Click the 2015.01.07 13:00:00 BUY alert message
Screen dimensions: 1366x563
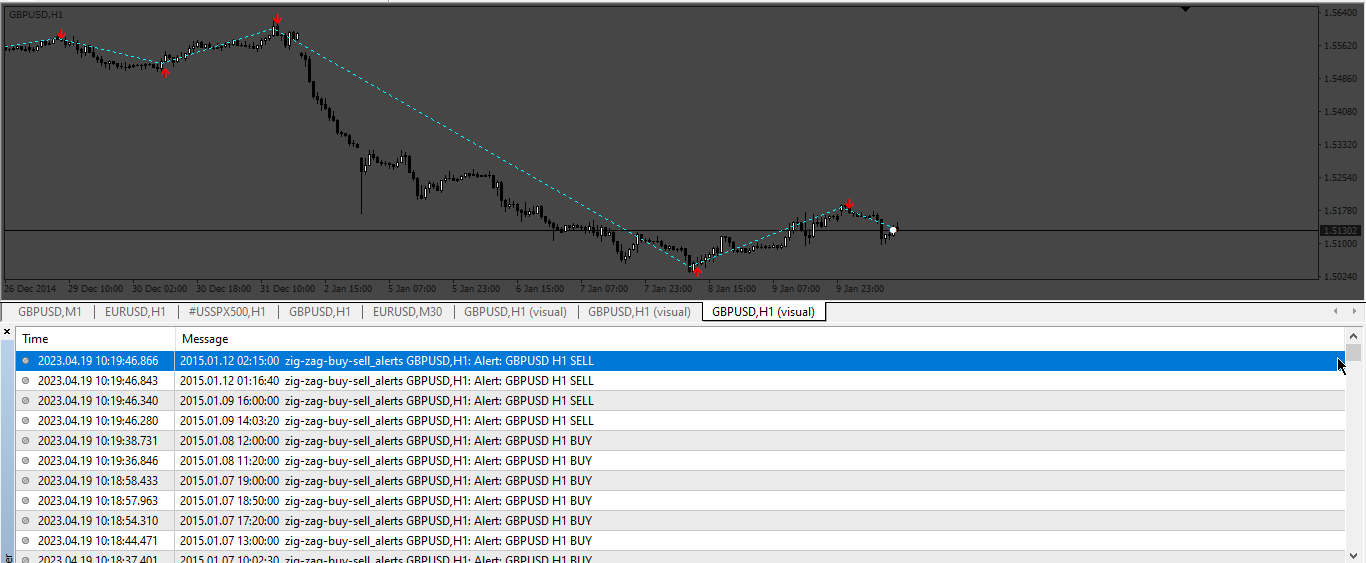coord(386,541)
